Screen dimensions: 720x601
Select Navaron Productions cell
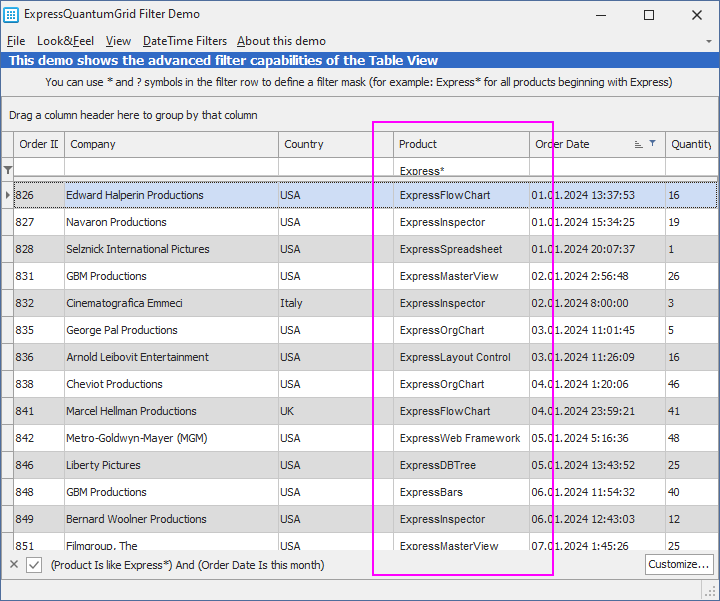[171, 222]
